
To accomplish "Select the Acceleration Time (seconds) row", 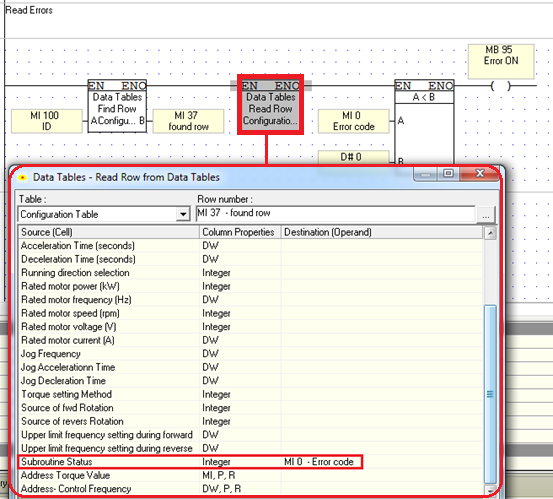I will point(250,245).
